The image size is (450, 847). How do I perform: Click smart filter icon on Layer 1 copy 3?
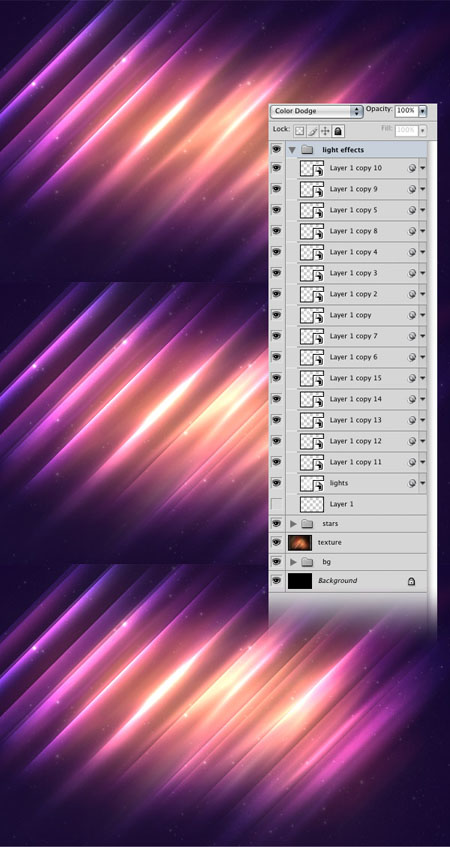coord(412,273)
